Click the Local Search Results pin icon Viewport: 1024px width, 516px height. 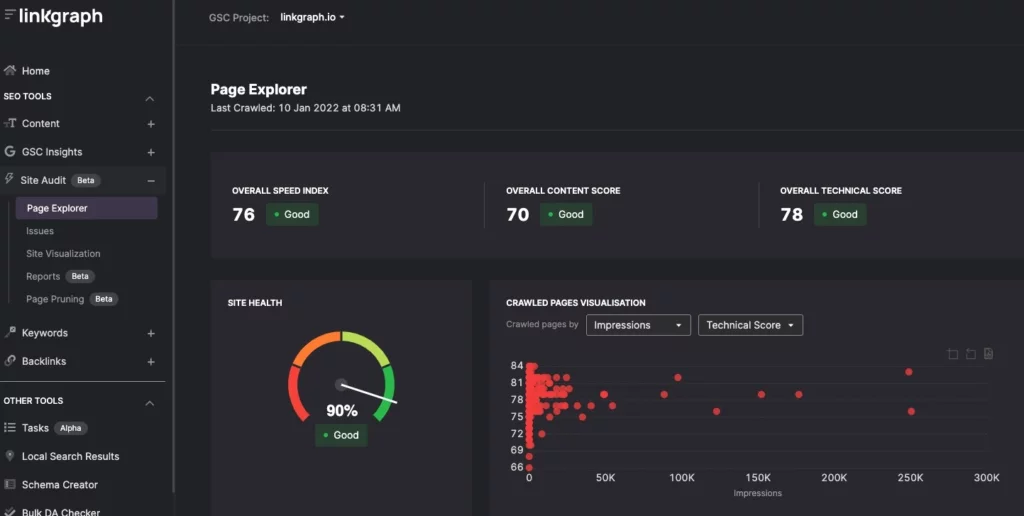pyautogui.click(x=10, y=456)
